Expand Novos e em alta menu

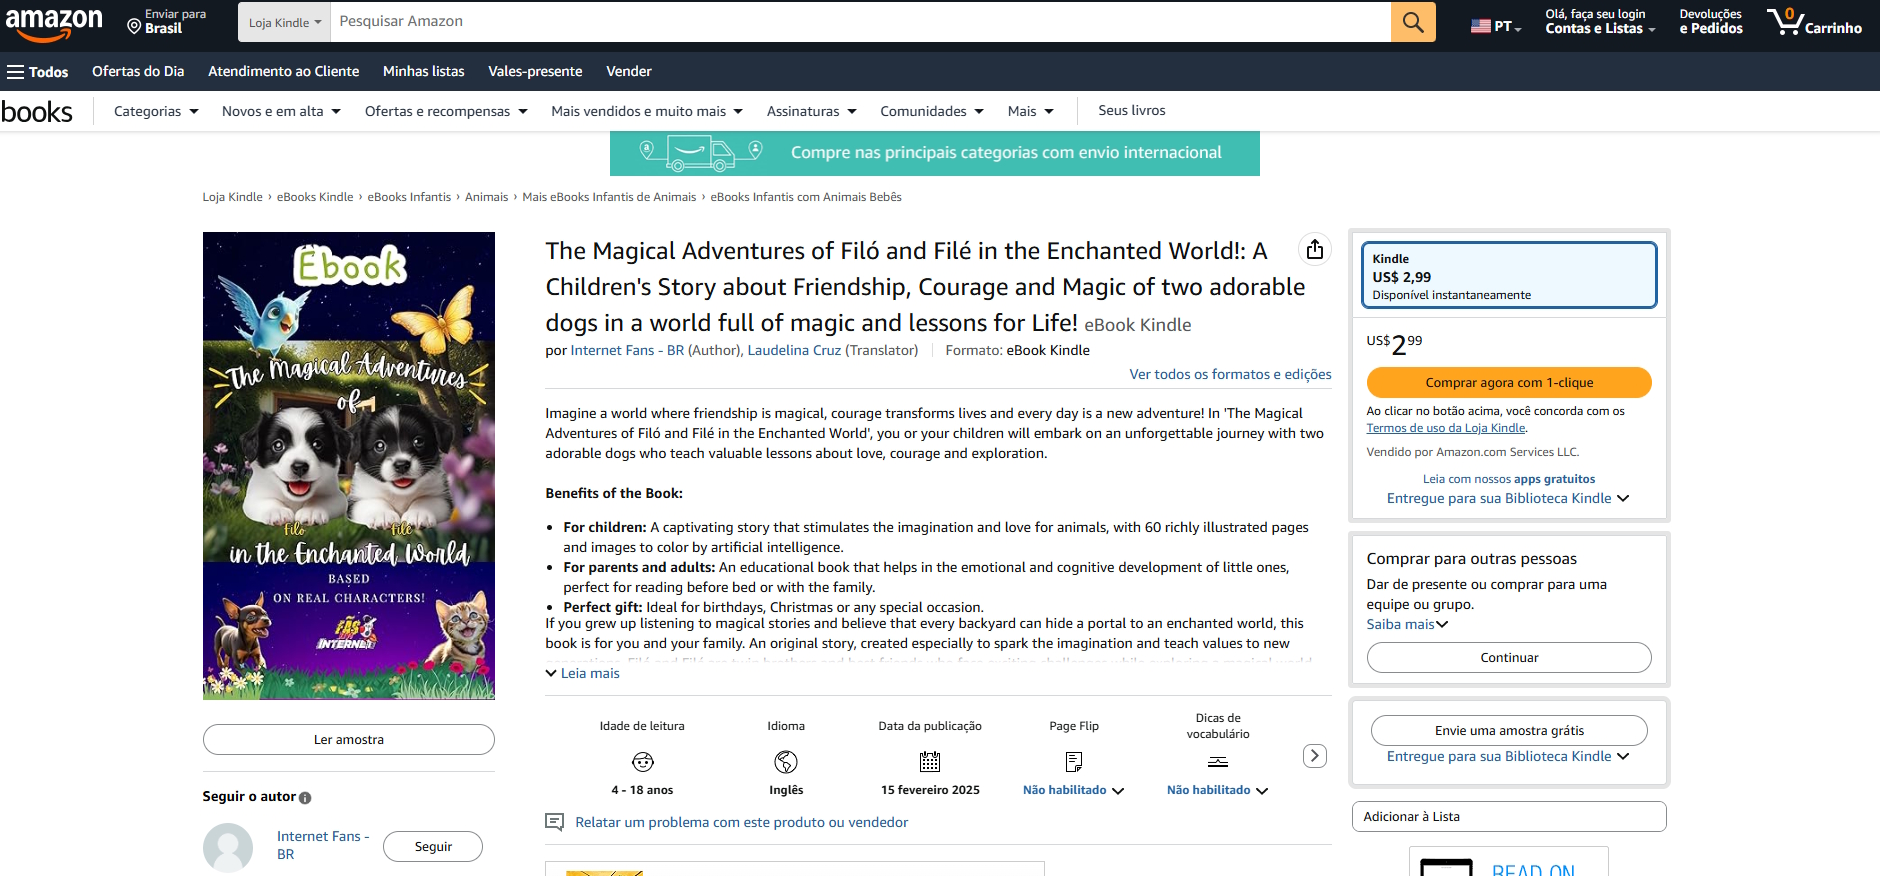point(281,111)
